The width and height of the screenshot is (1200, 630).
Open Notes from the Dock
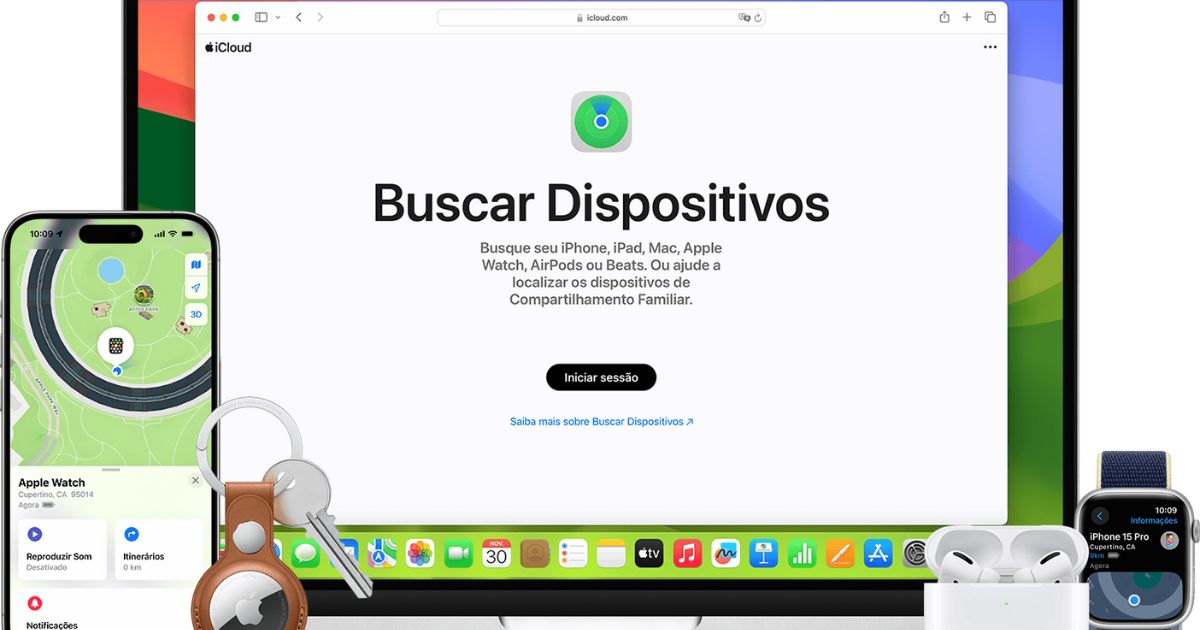click(611, 553)
